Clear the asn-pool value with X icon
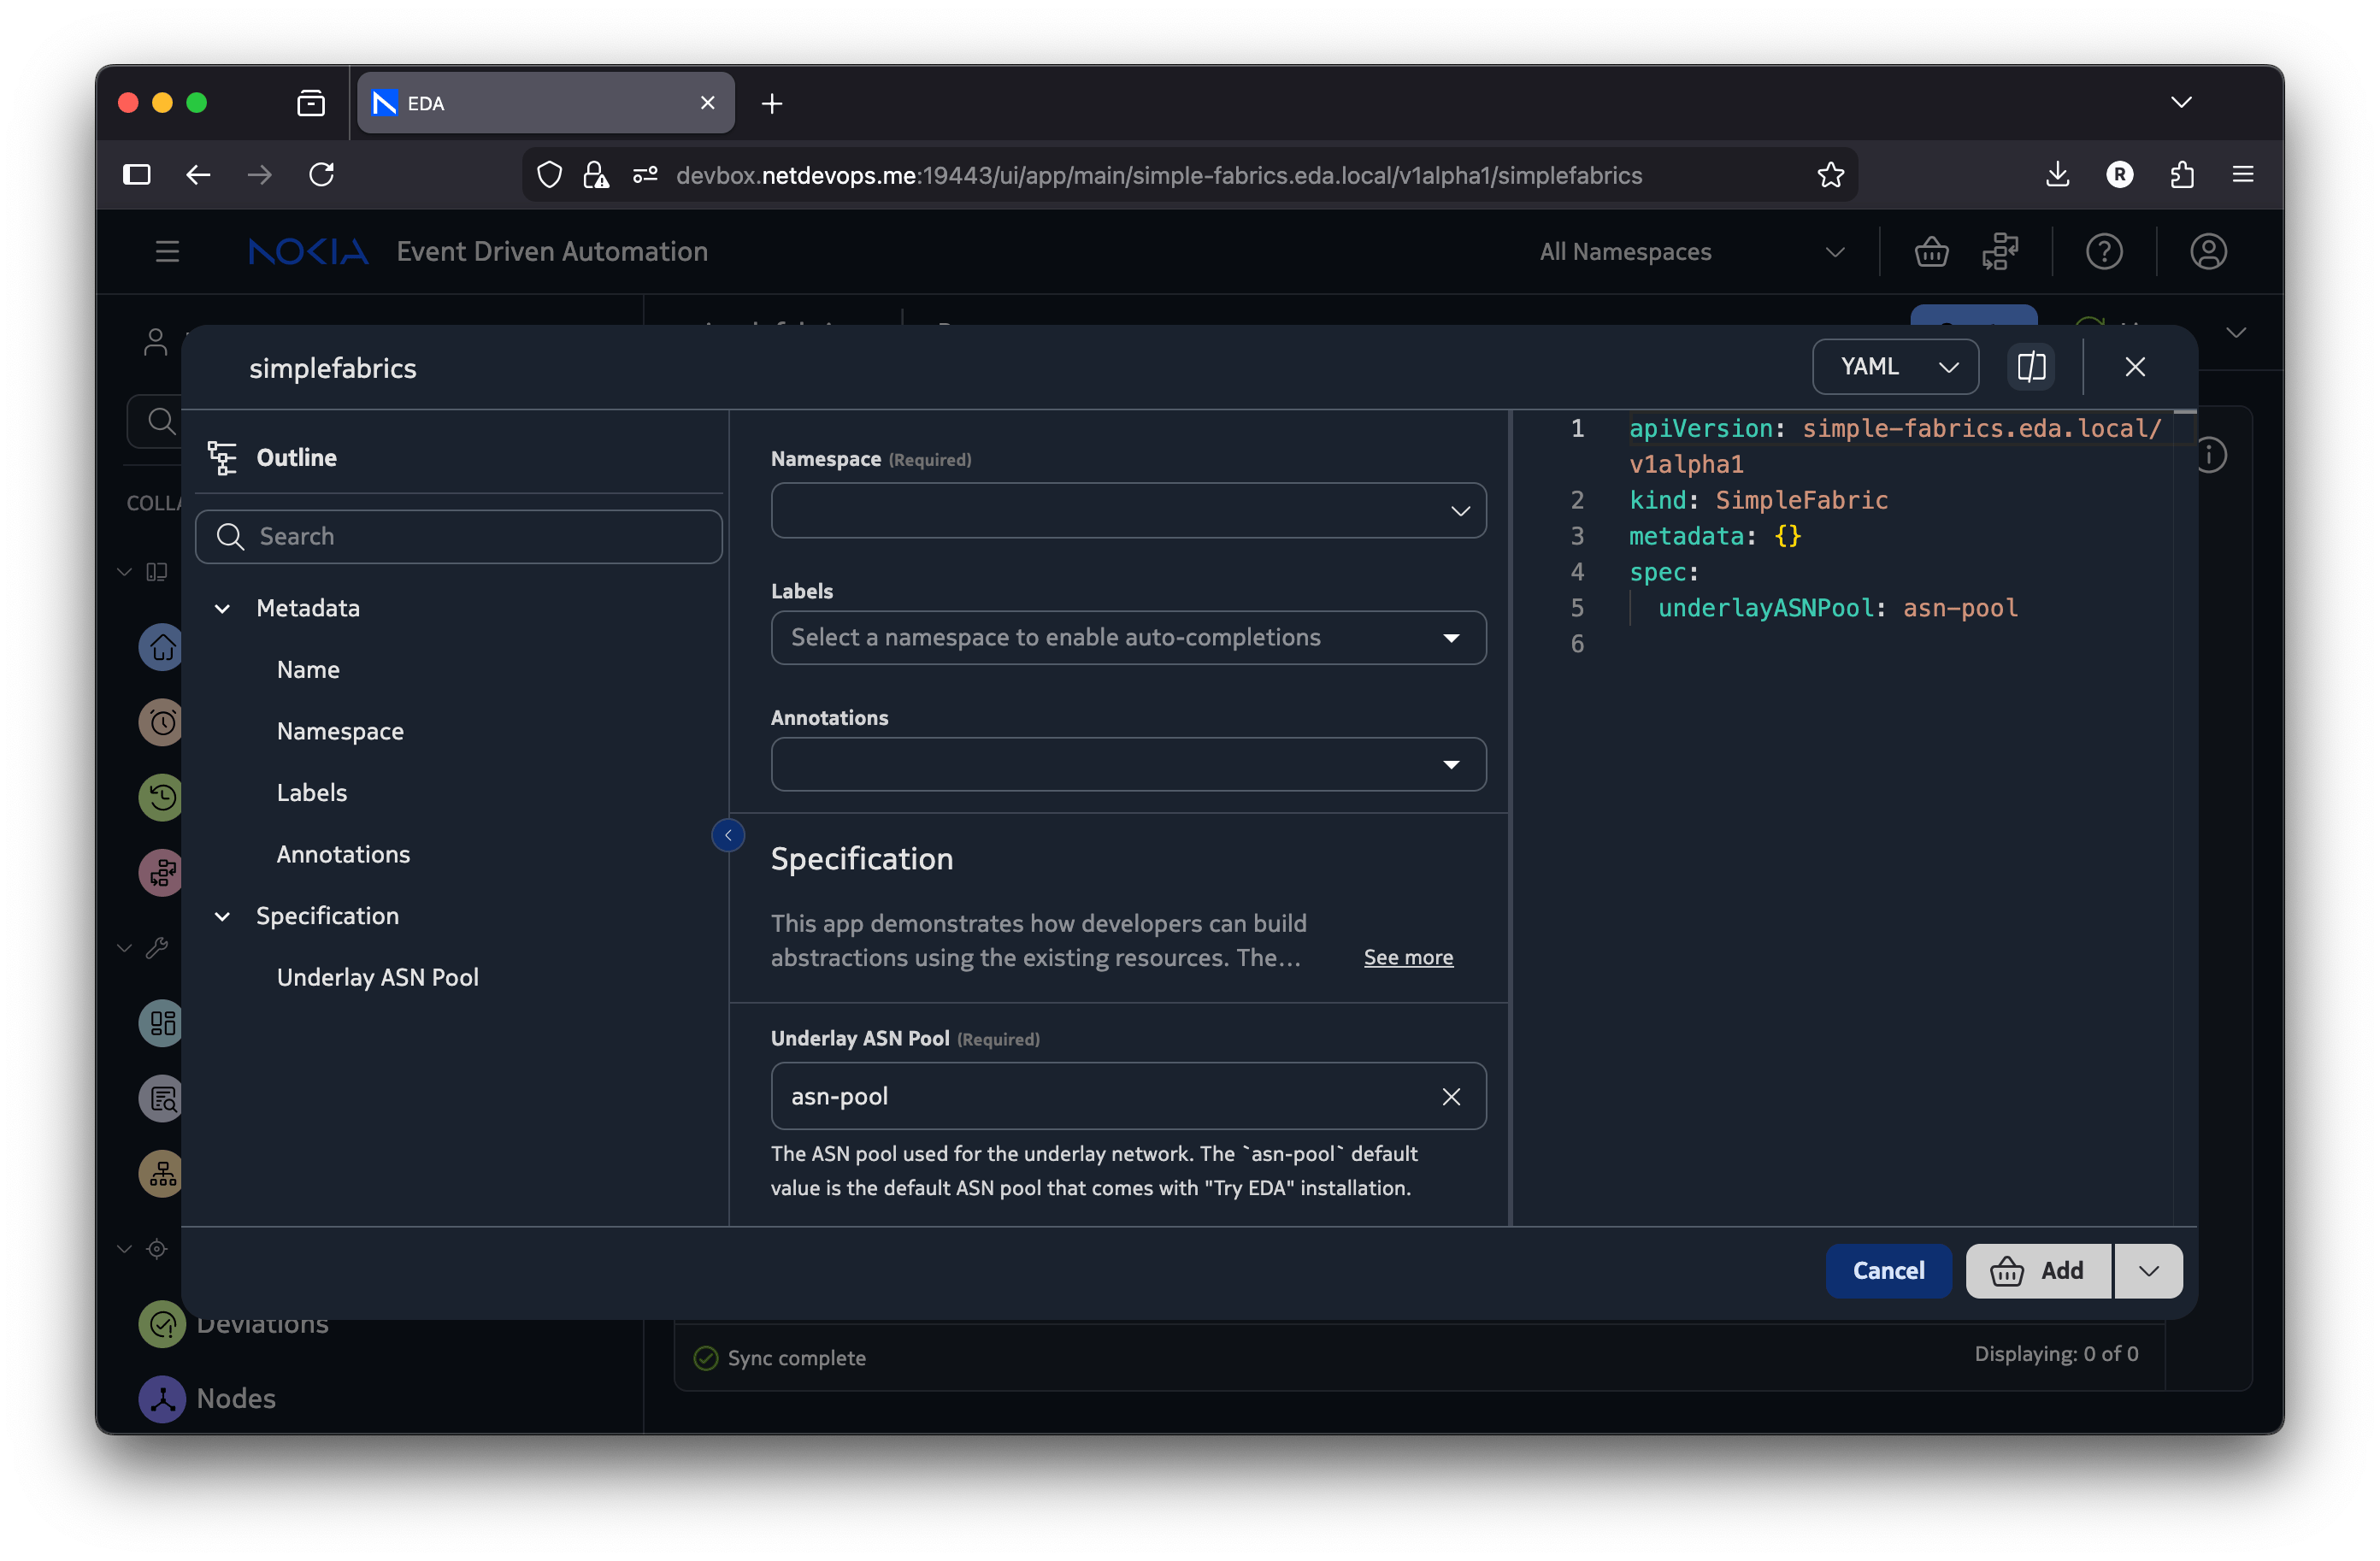 coord(1451,1097)
